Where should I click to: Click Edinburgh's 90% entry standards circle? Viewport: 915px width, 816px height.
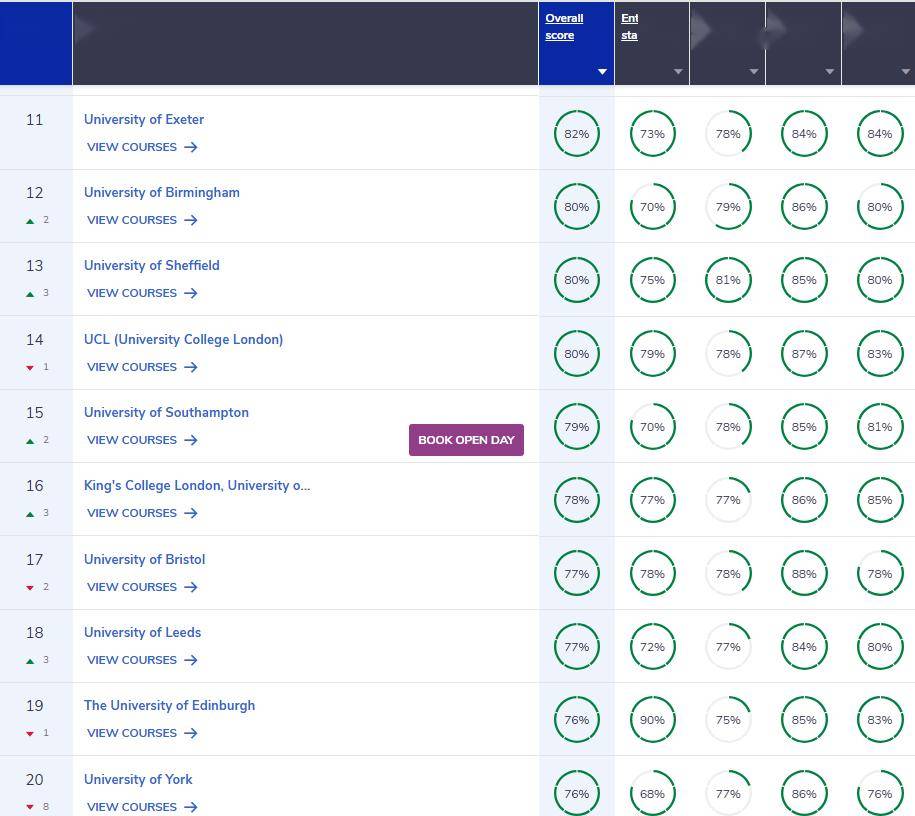coord(652,720)
